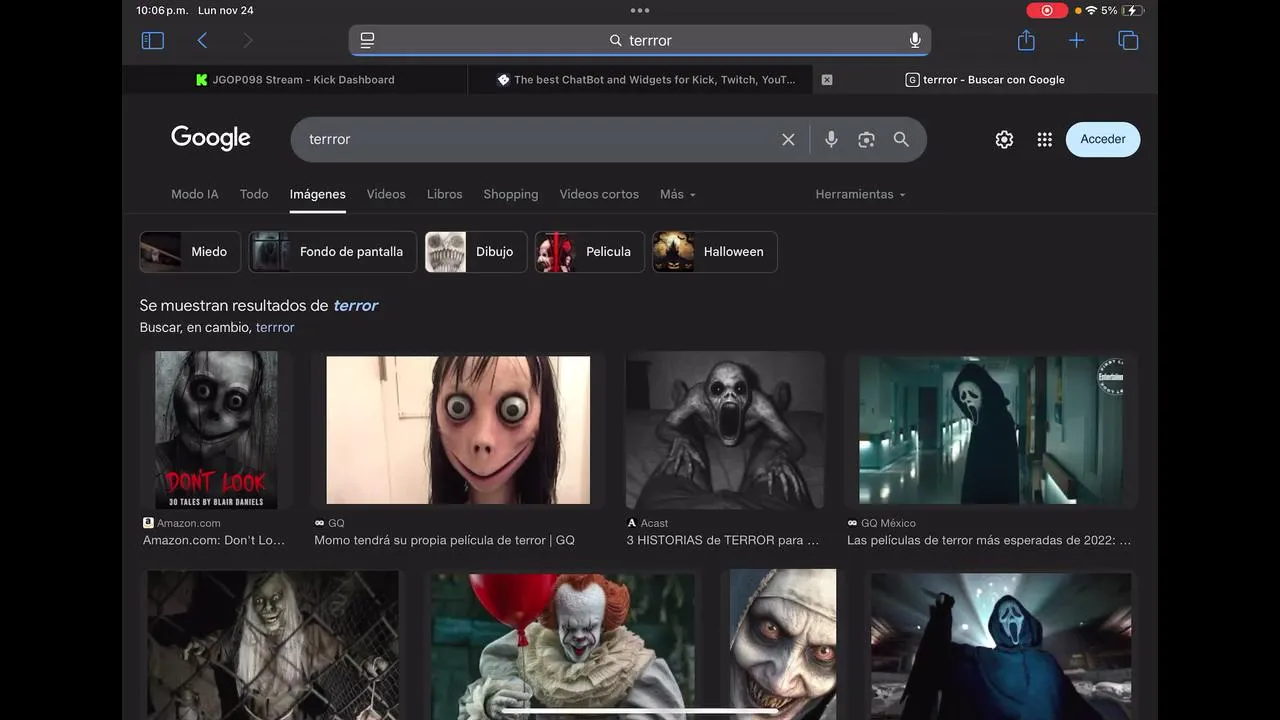The height and width of the screenshot is (720, 1280).
Task: Open the white-haired witch behind fence image
Action: pyautogui.click(x=272, y=645)
